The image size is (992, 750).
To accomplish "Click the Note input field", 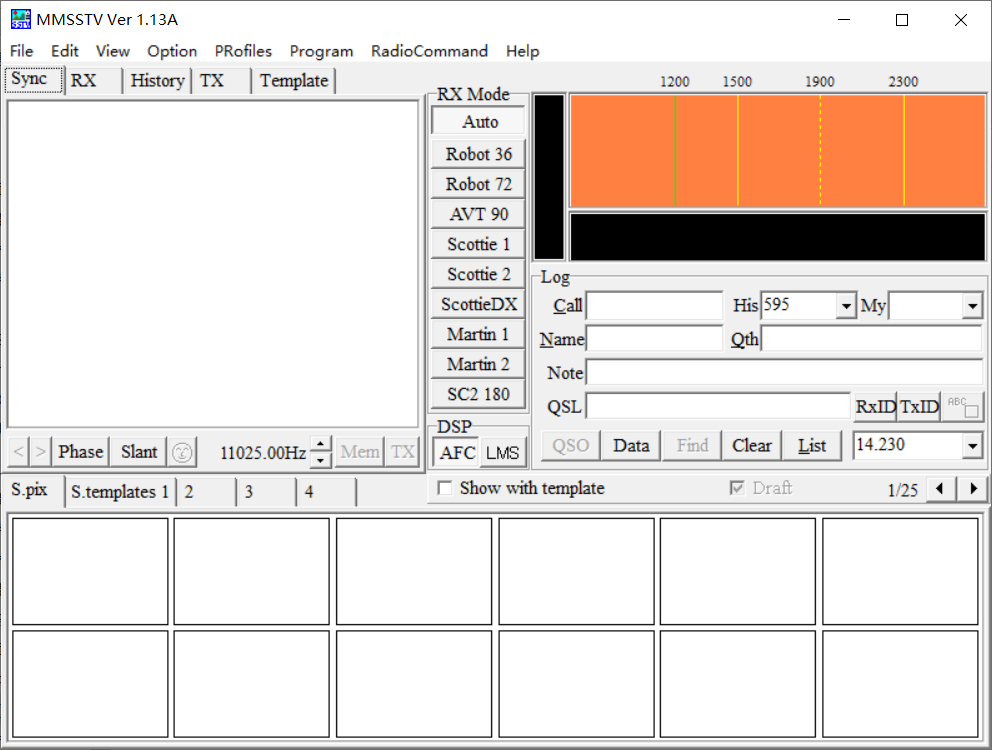I will [x=784, y=372].
